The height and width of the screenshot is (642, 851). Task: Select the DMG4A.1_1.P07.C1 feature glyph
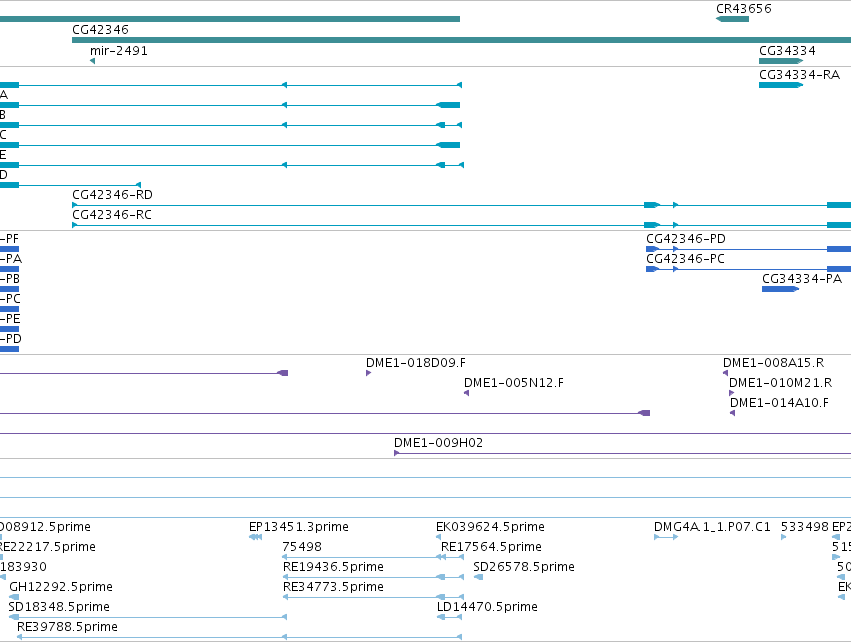click(x=666, y=537)
